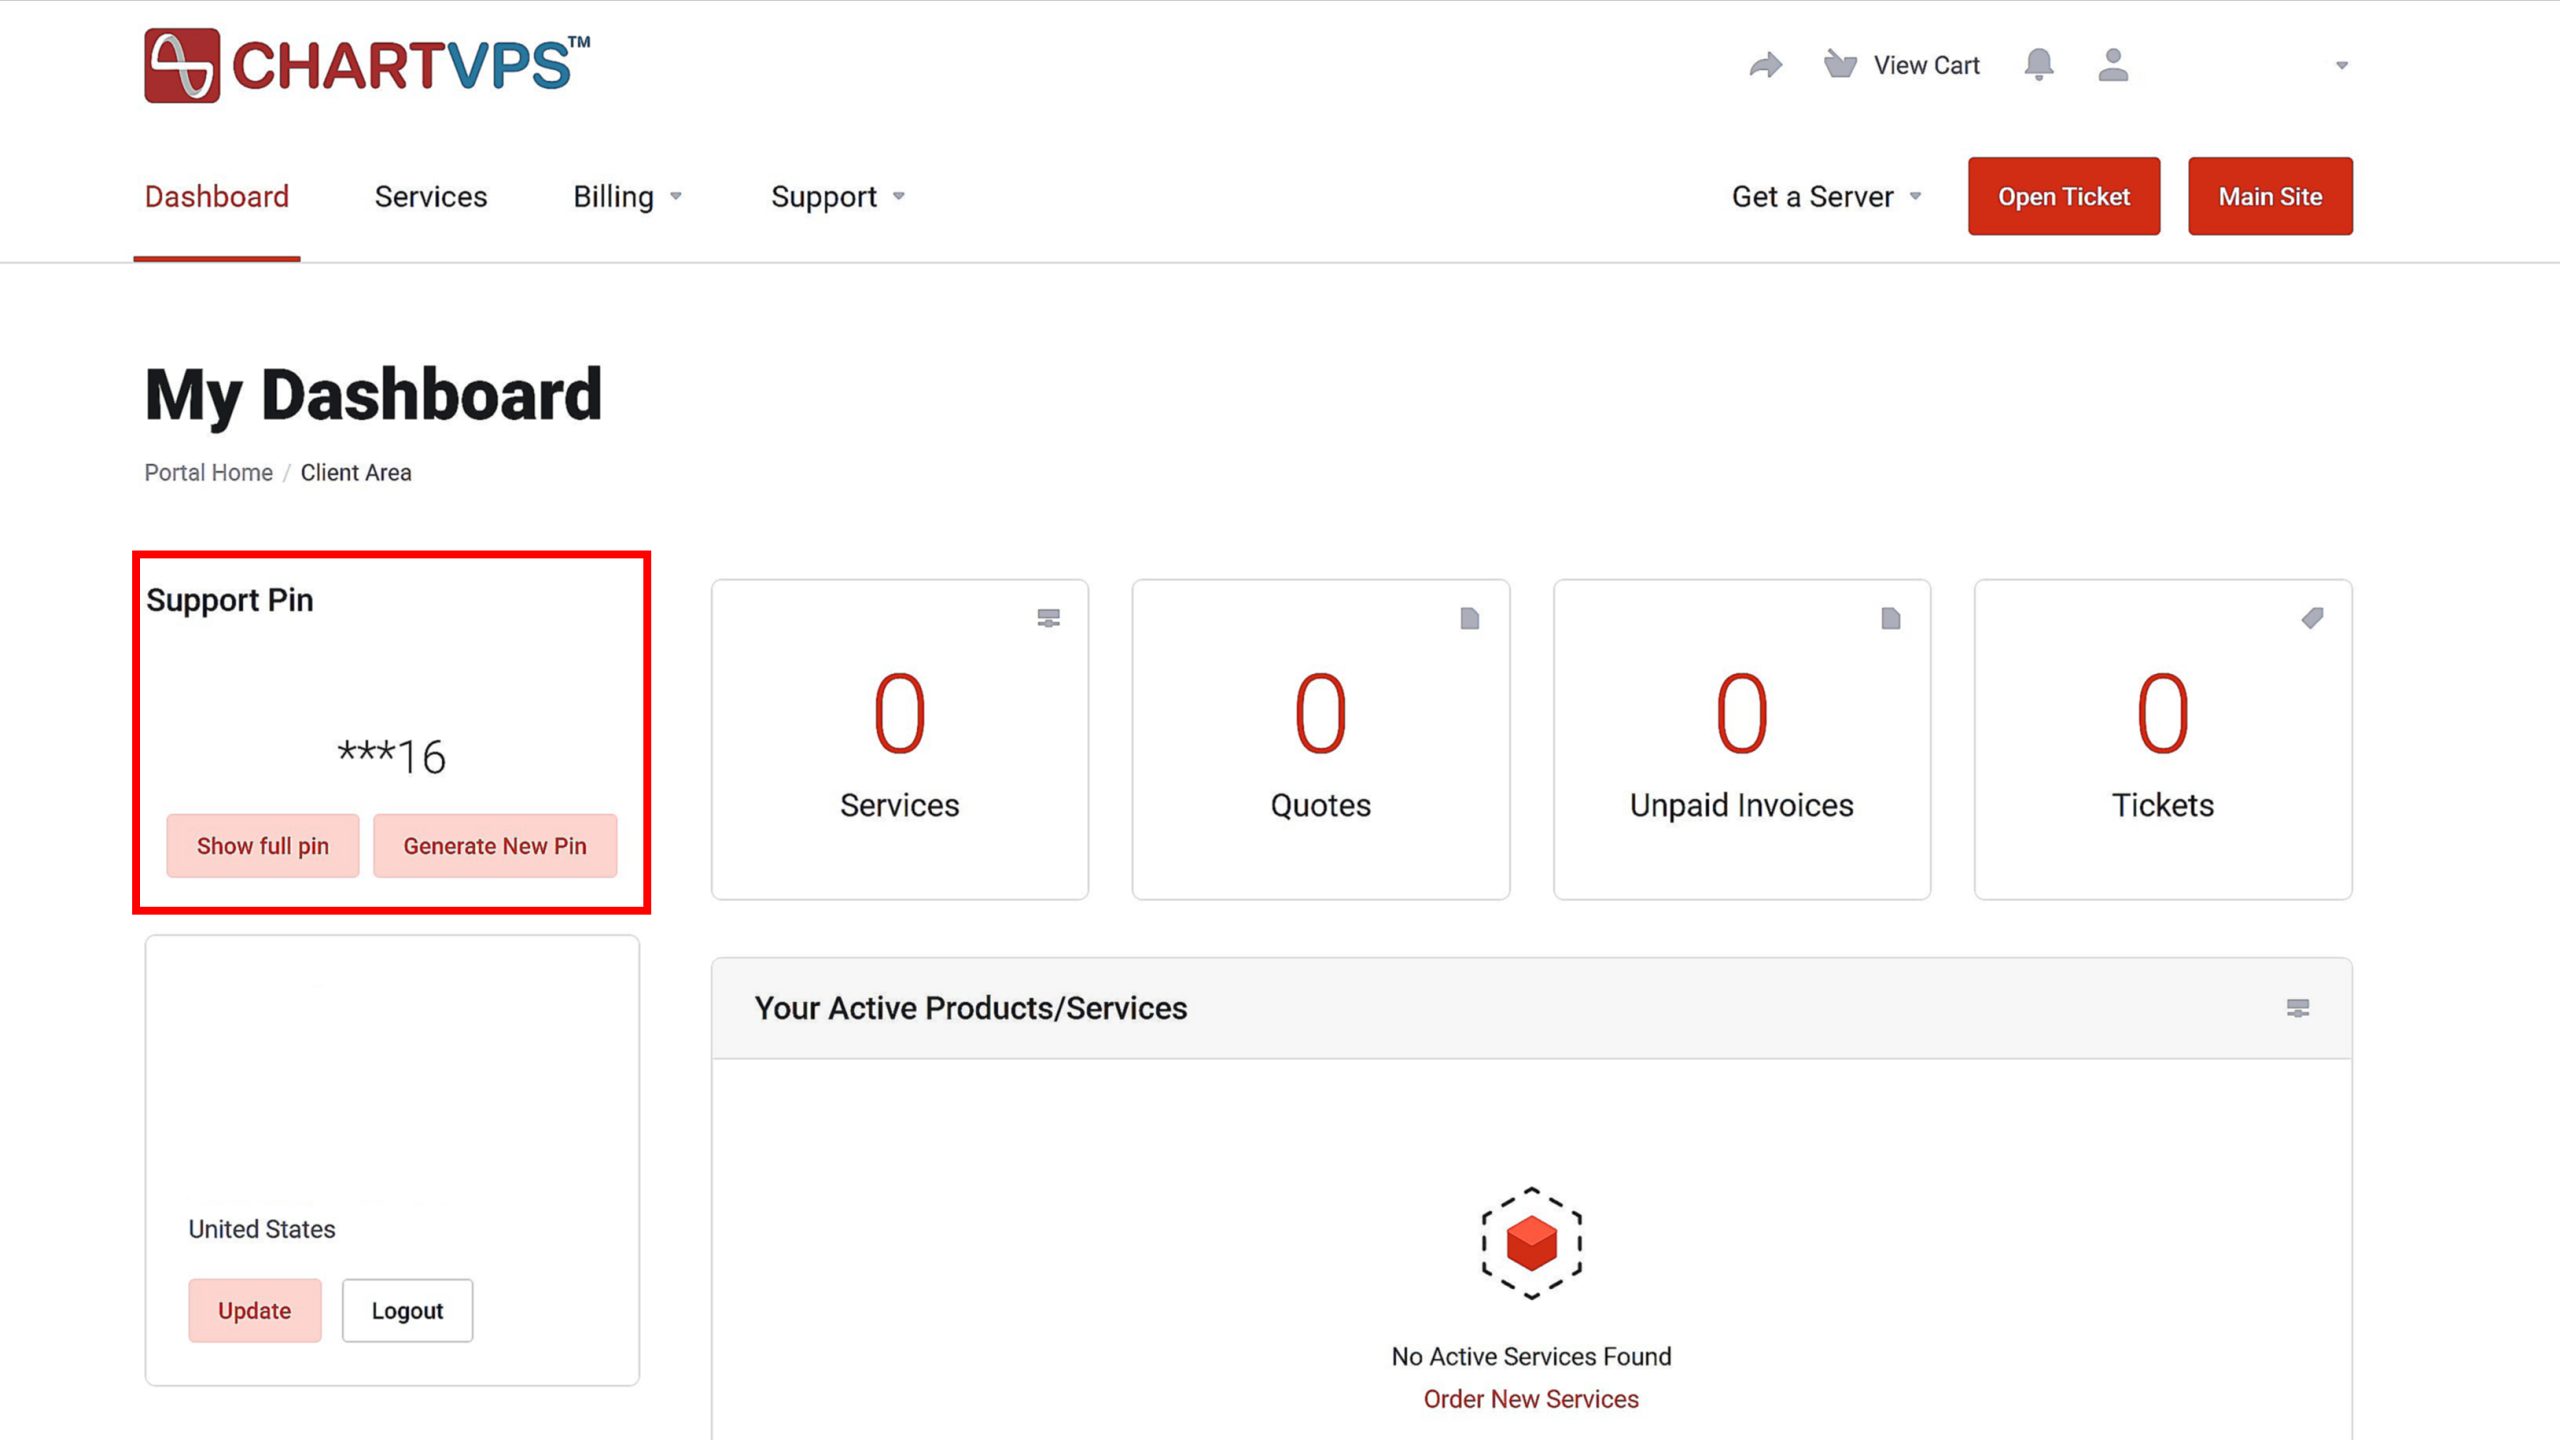Expand the account menu caret
Viewport: 2560px width, 1440px height.
pyautogui.click(x=2341, y=66)
